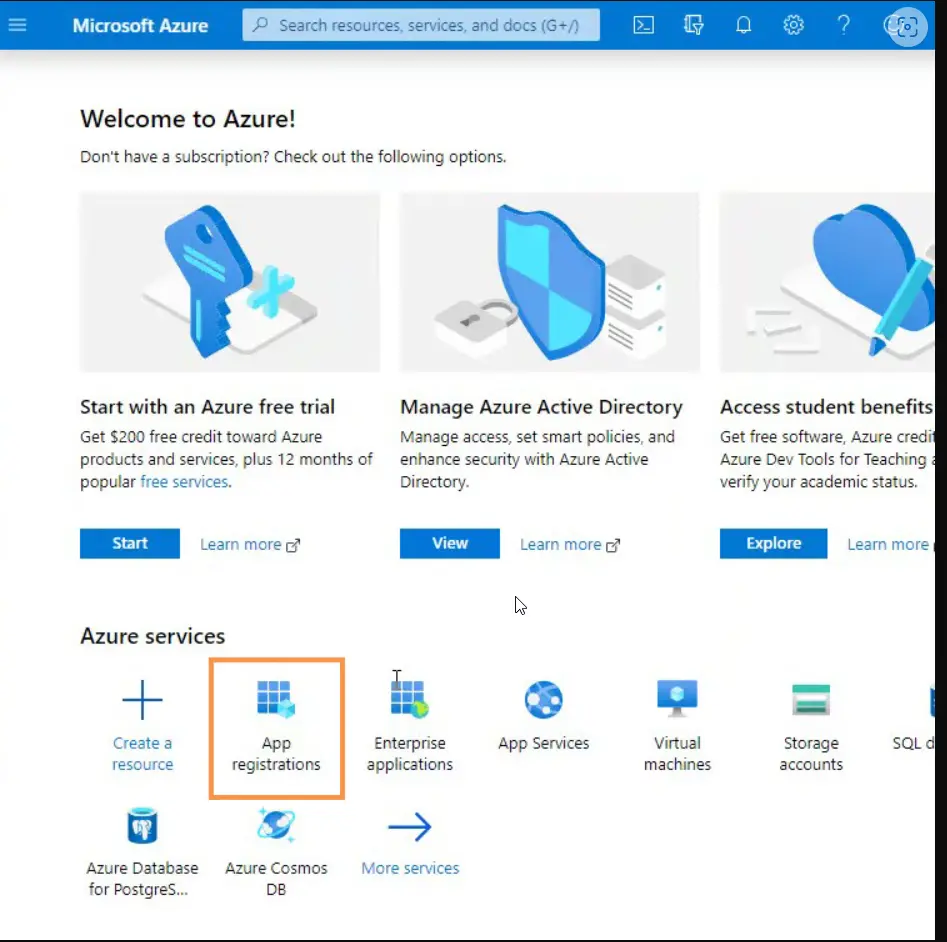The height and width of the screenshot is (942, 947).
Task: Open Learn more under student benefits
Action: pyautogui.click(x=890, y=545)
